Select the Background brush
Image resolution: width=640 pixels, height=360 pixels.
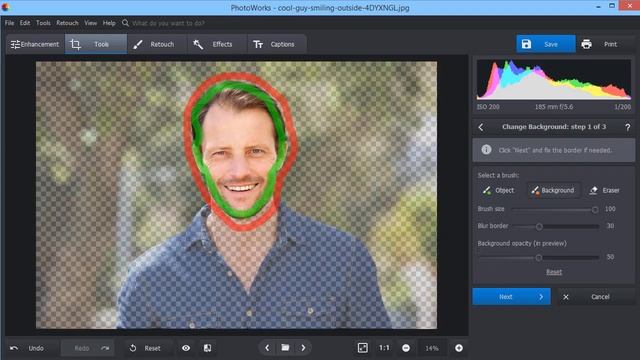click(x=553, y=191)
